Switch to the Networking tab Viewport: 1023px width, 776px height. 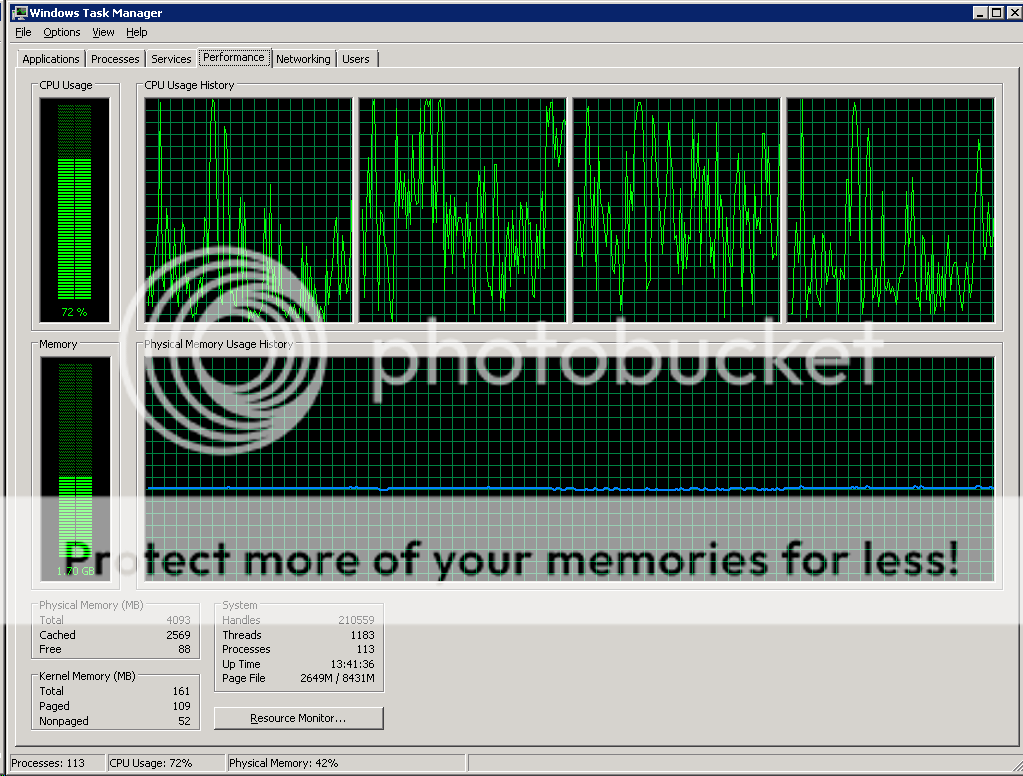303,59
